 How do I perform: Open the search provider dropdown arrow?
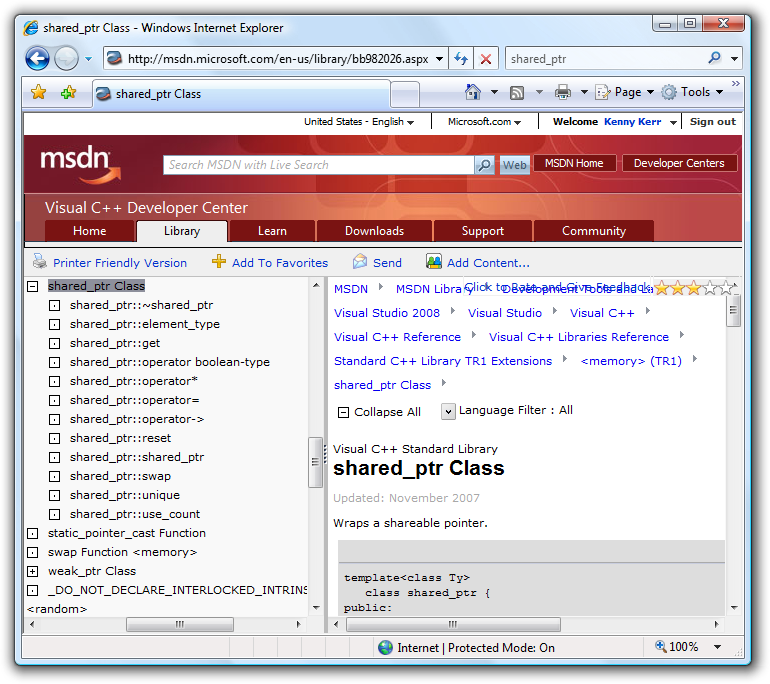point(734,59)
